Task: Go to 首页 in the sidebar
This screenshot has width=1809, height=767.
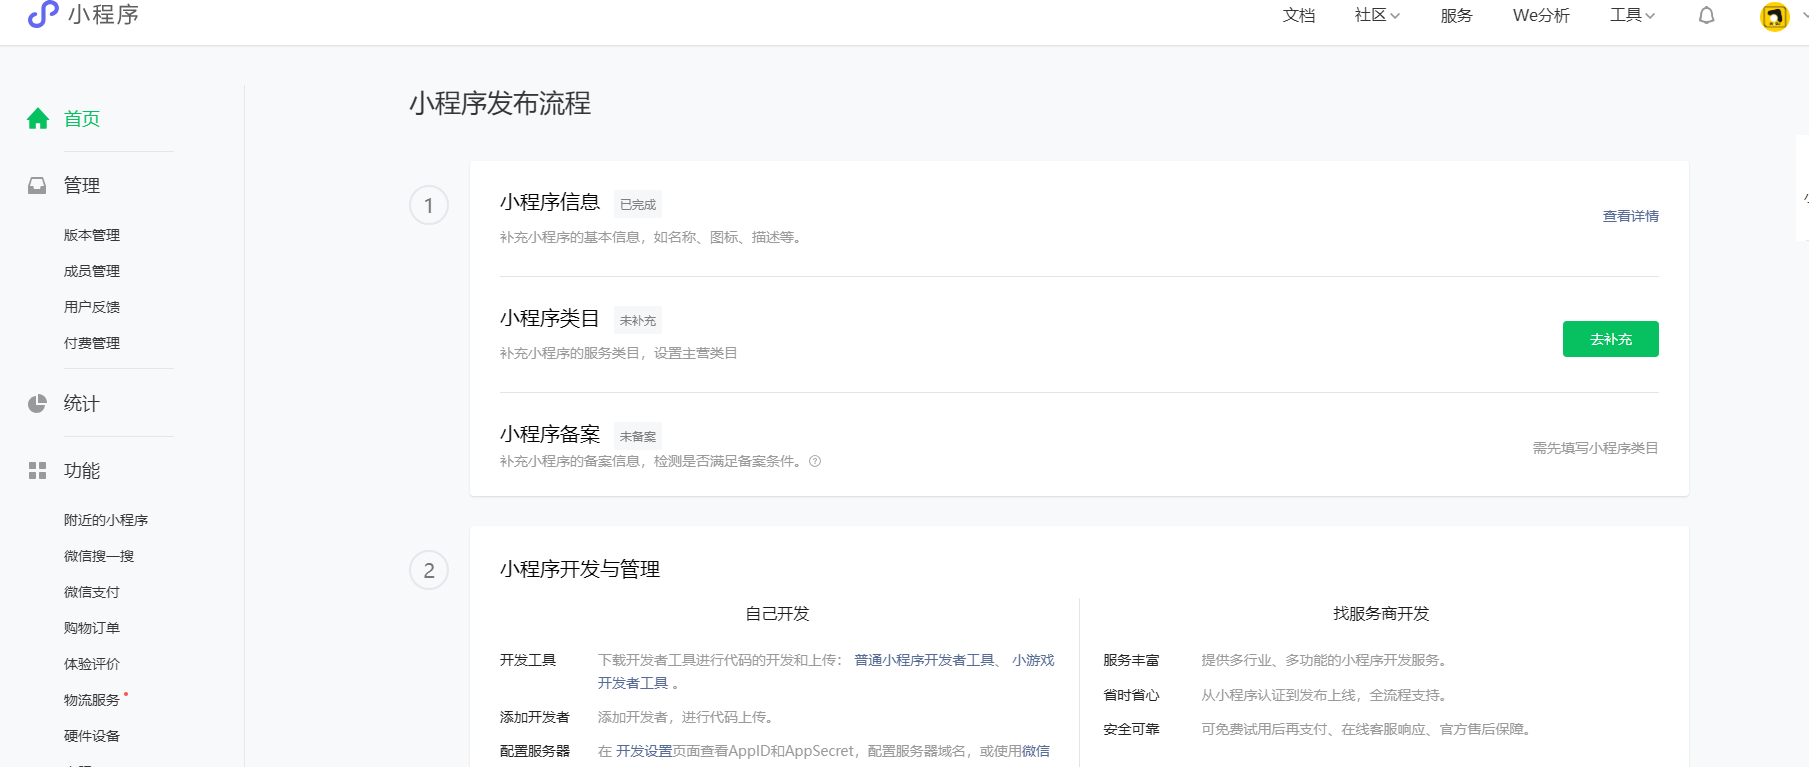Action: (82, 119)
